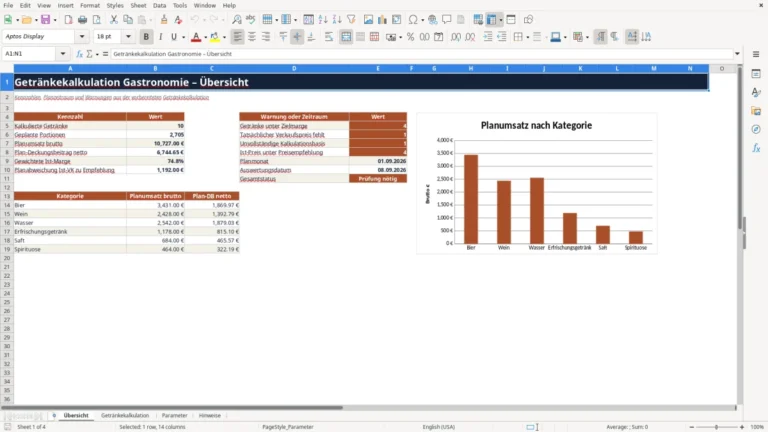Click the Sort Descending icon
The height and width of the screenshot is (432, 768).
click(337, 20)
